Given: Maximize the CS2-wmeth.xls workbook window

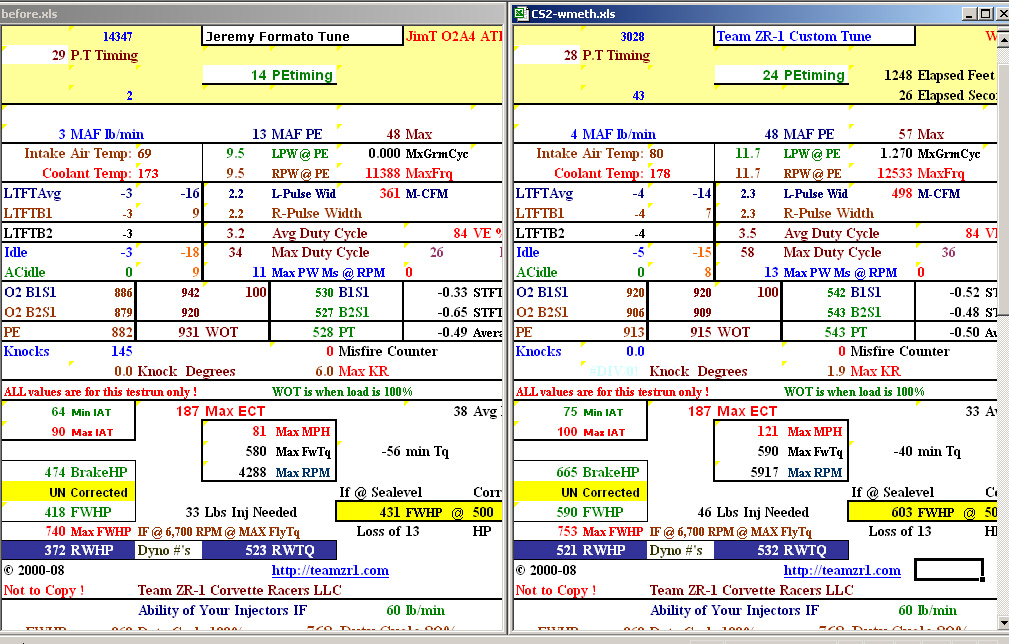Looking at the screenshot, I should point(984,14).
